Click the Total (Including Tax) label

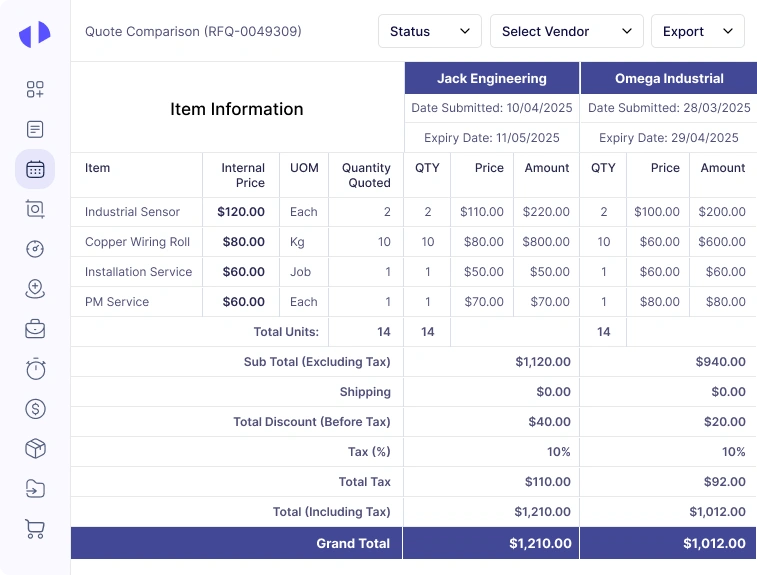[x=332, y=511]
